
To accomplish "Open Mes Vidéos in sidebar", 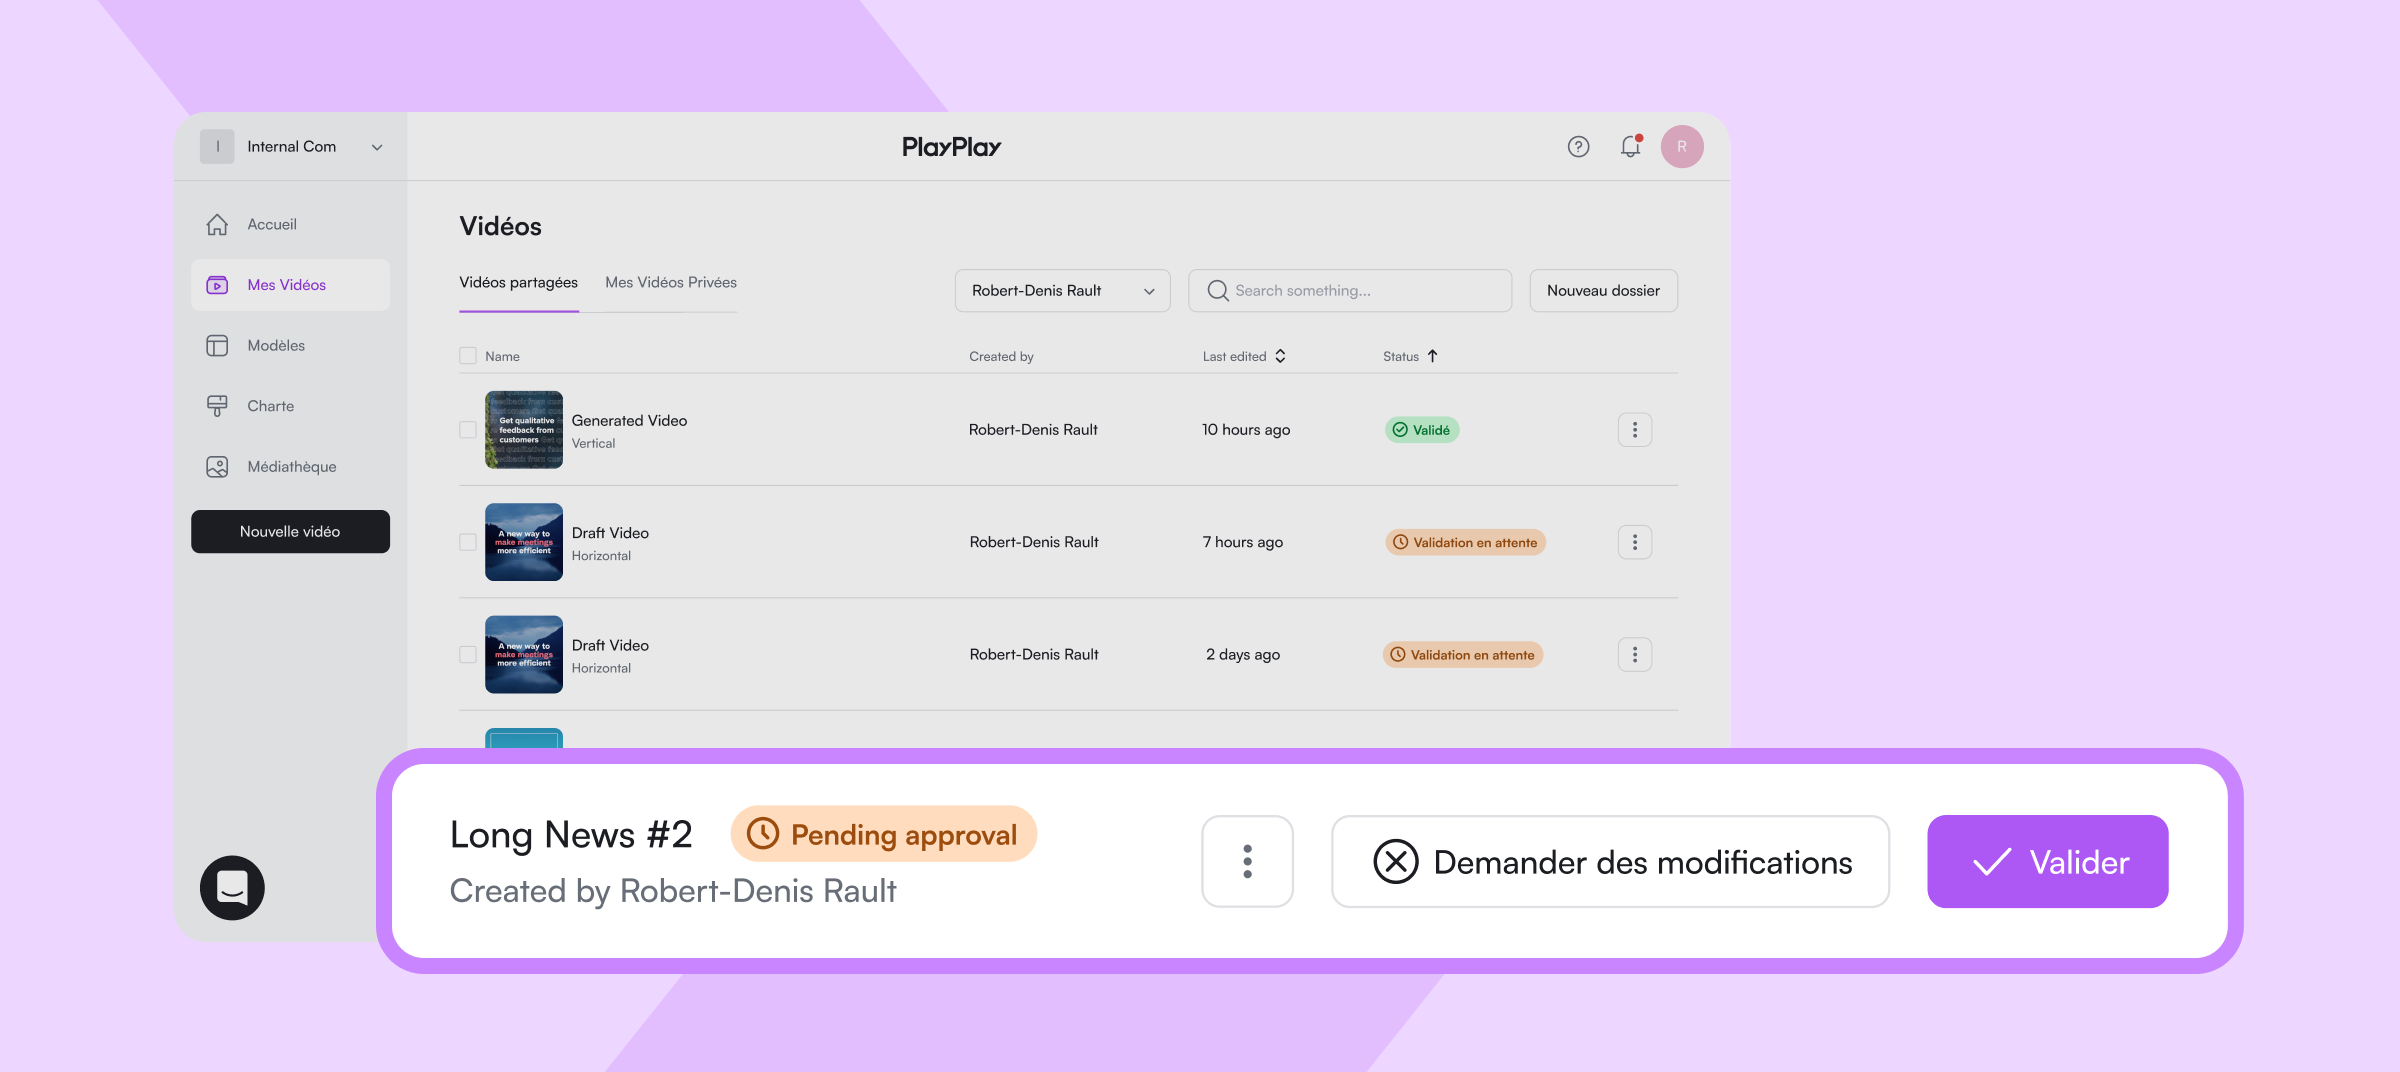I will (x=290, y=285).
